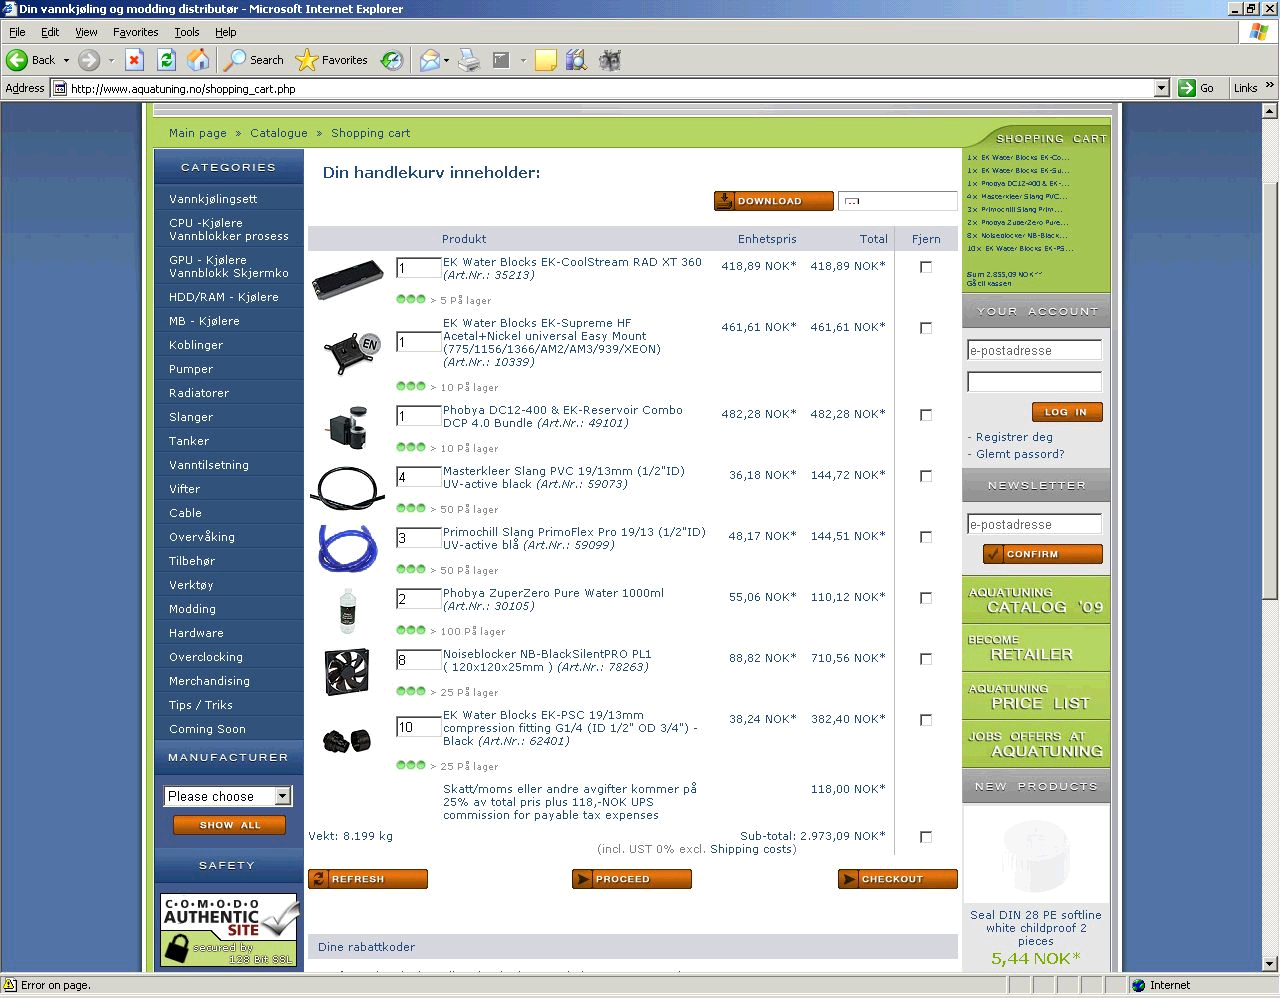Expand the Mail button dropdown arrow
The width and height of the screenshot is (1280, 998).
(x=446, y=60)
